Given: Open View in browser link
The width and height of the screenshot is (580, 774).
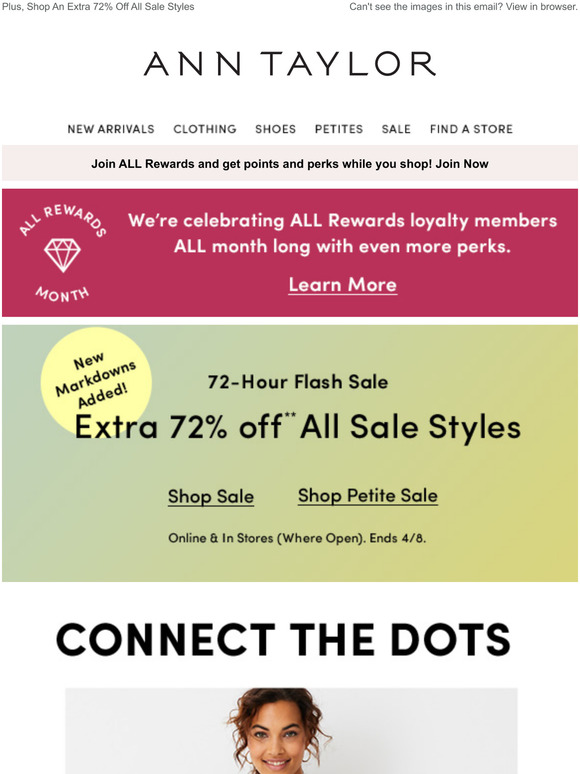Looking at the screenshot, I should point(541,7).
